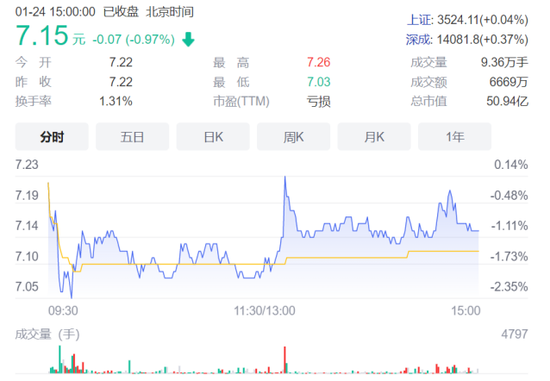Click the green down arrow beside -0.97%
The width and height of the screenshot is (550, 381).
188,39
